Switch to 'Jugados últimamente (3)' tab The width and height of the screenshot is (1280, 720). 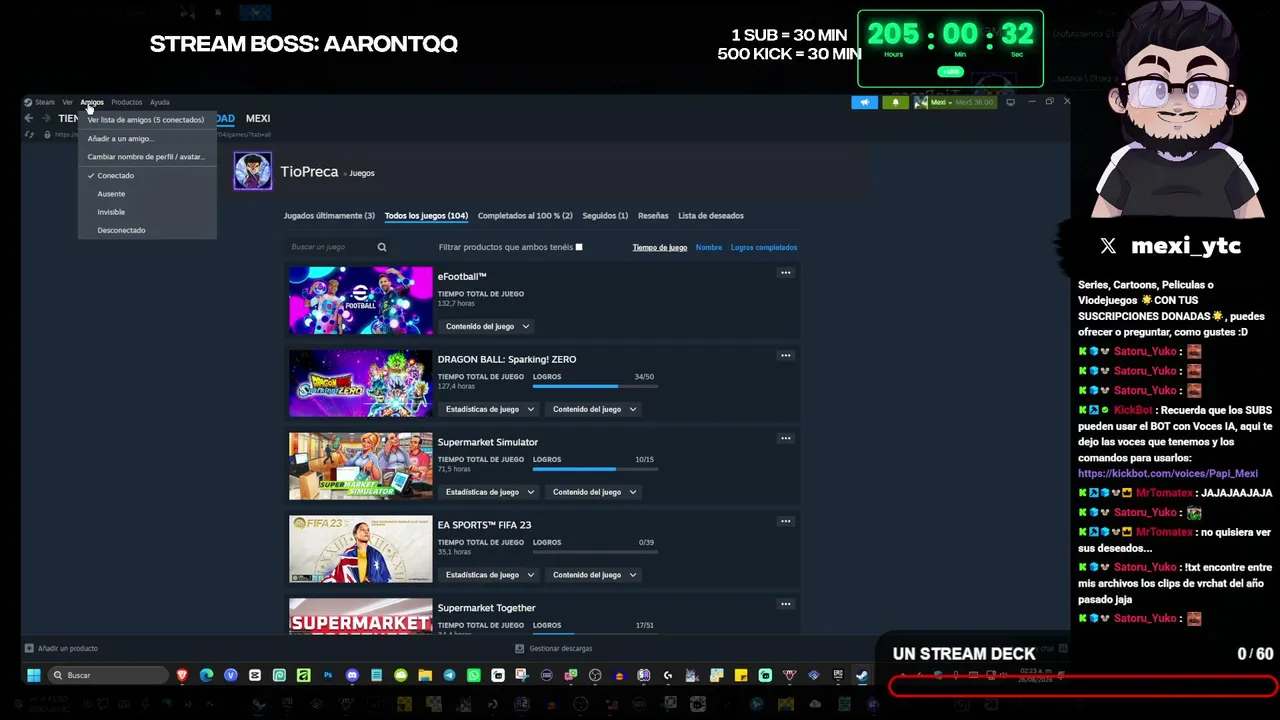329,216
